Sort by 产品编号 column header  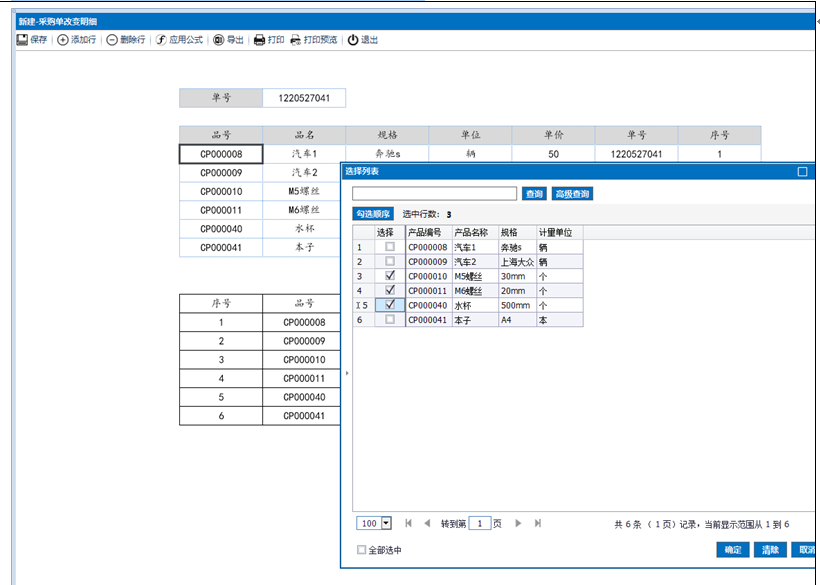pos(428,232)
